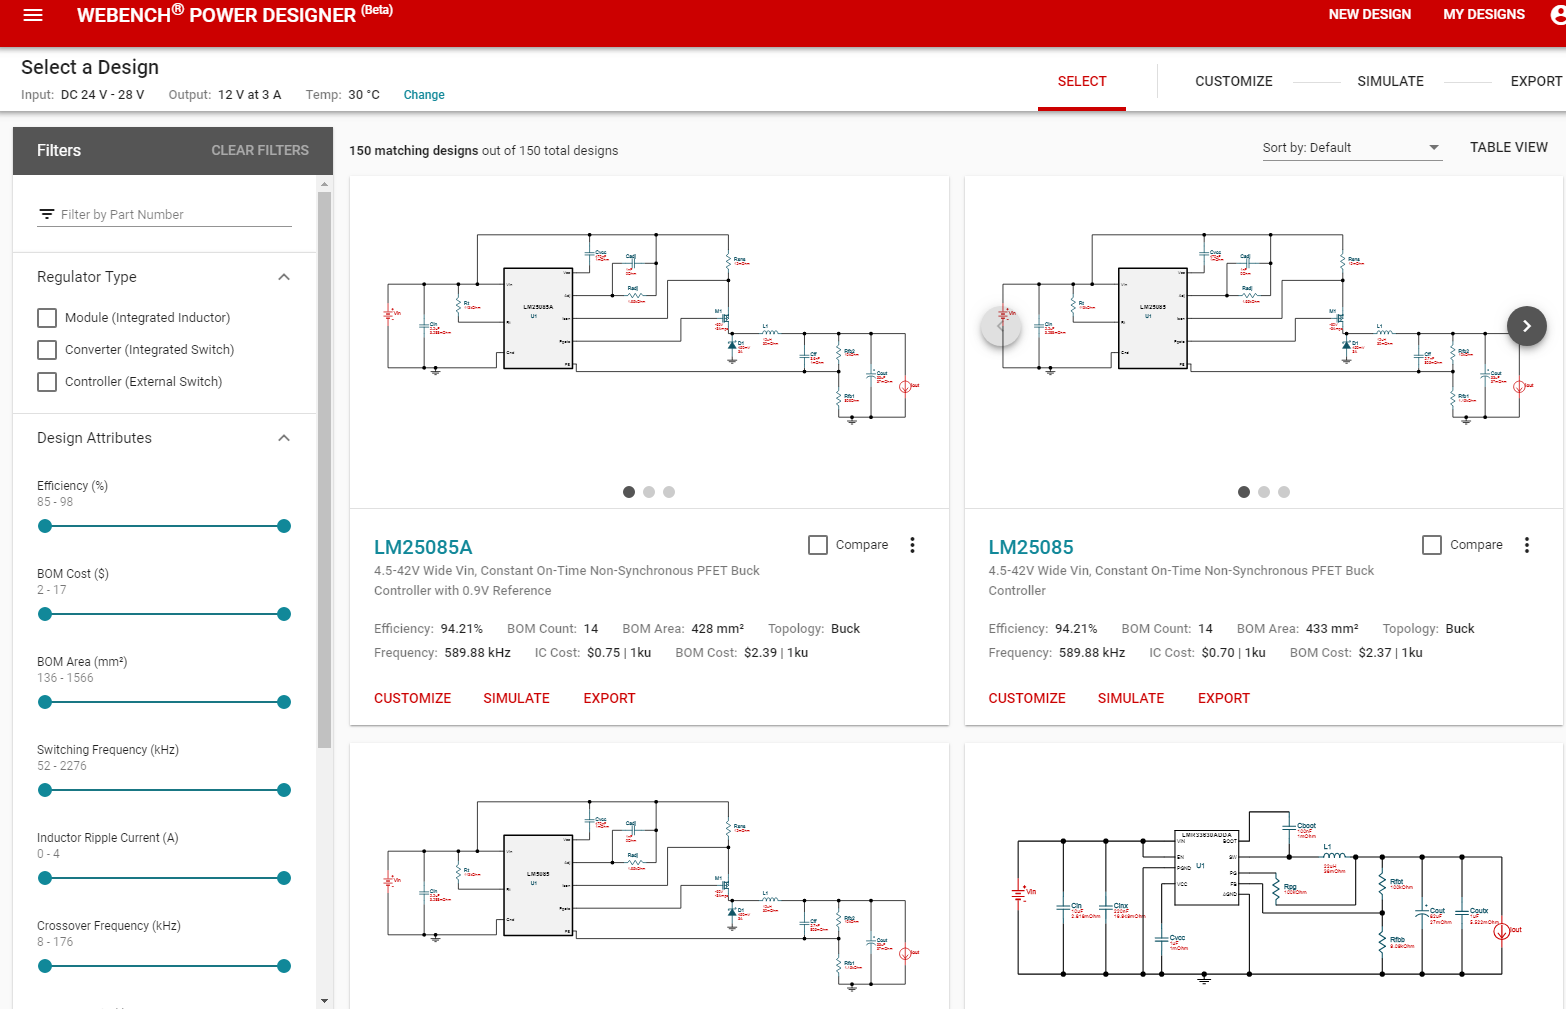Click 'IC Cost: $0.70 | 1ku' on LM25085

[x=1207, y=653]
